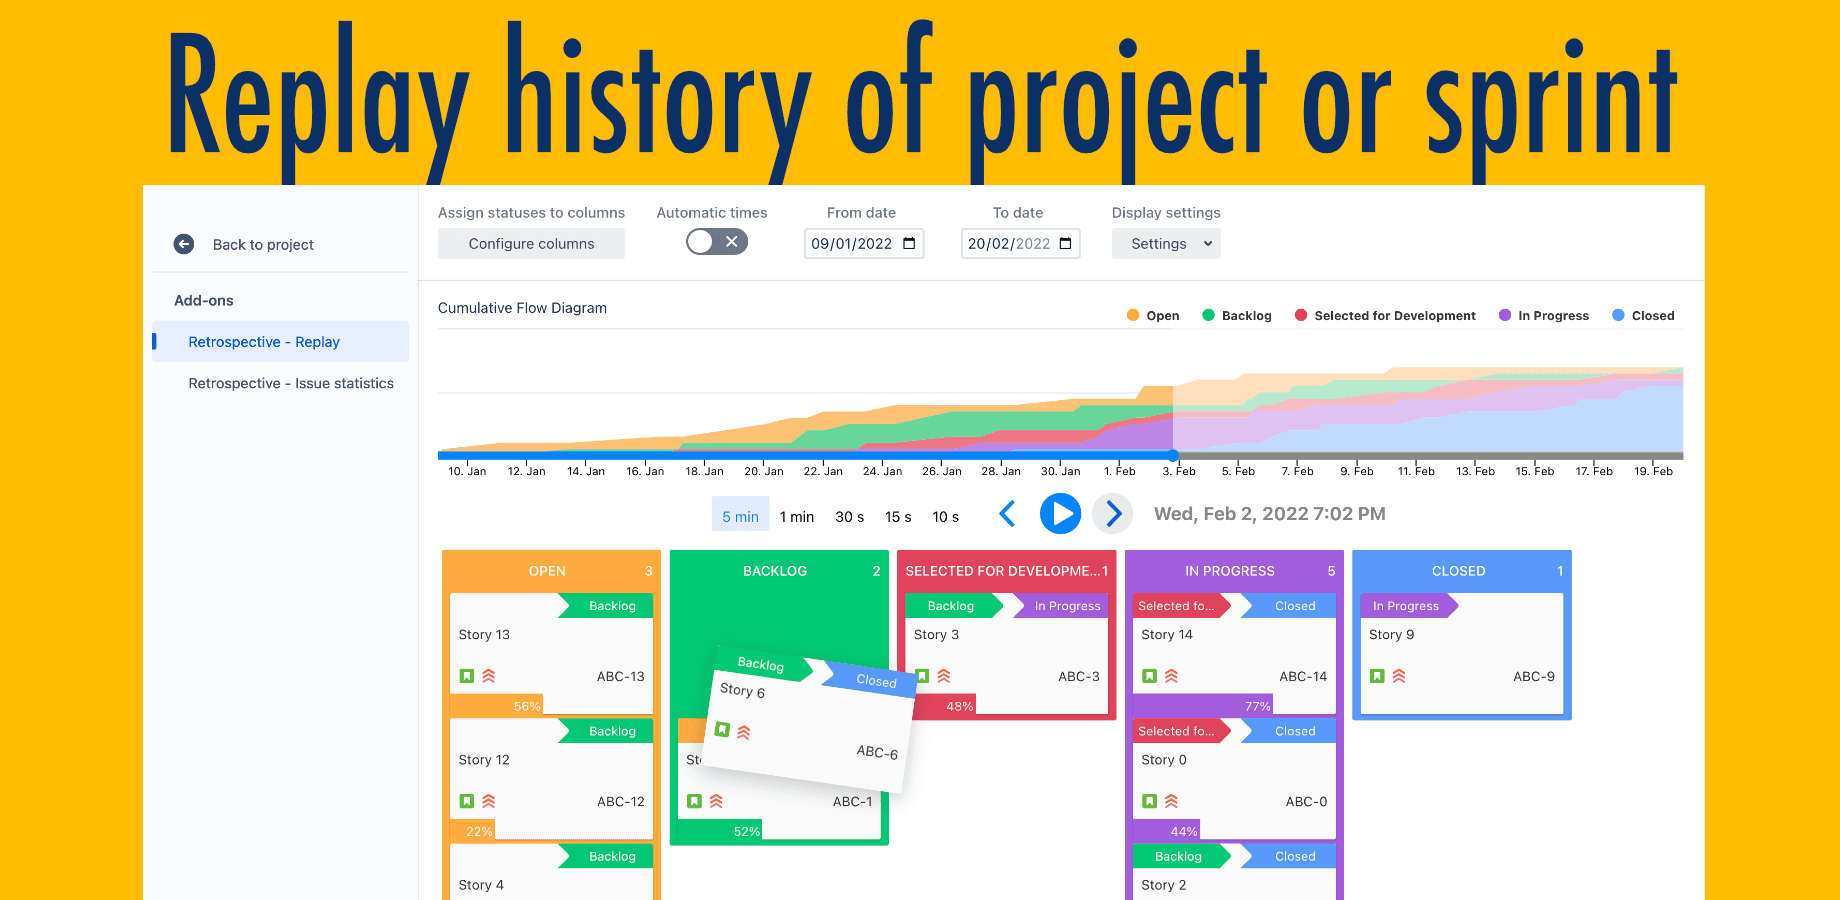Click the OPEN column header

tap(551, 571)
